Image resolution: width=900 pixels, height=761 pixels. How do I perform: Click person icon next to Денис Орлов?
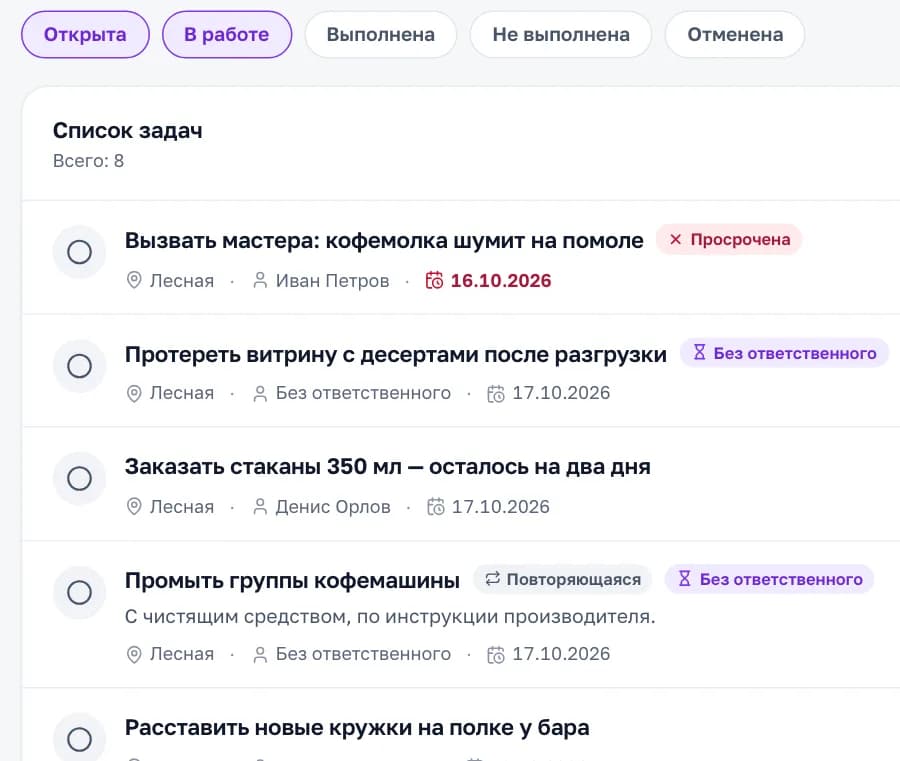pos(260,507)
